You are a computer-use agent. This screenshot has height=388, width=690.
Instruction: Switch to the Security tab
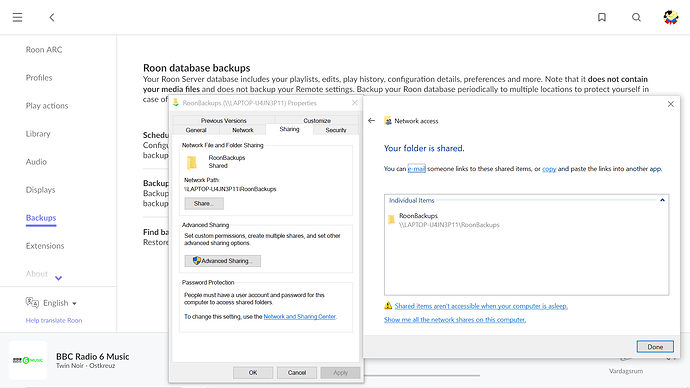pos(336,130)
